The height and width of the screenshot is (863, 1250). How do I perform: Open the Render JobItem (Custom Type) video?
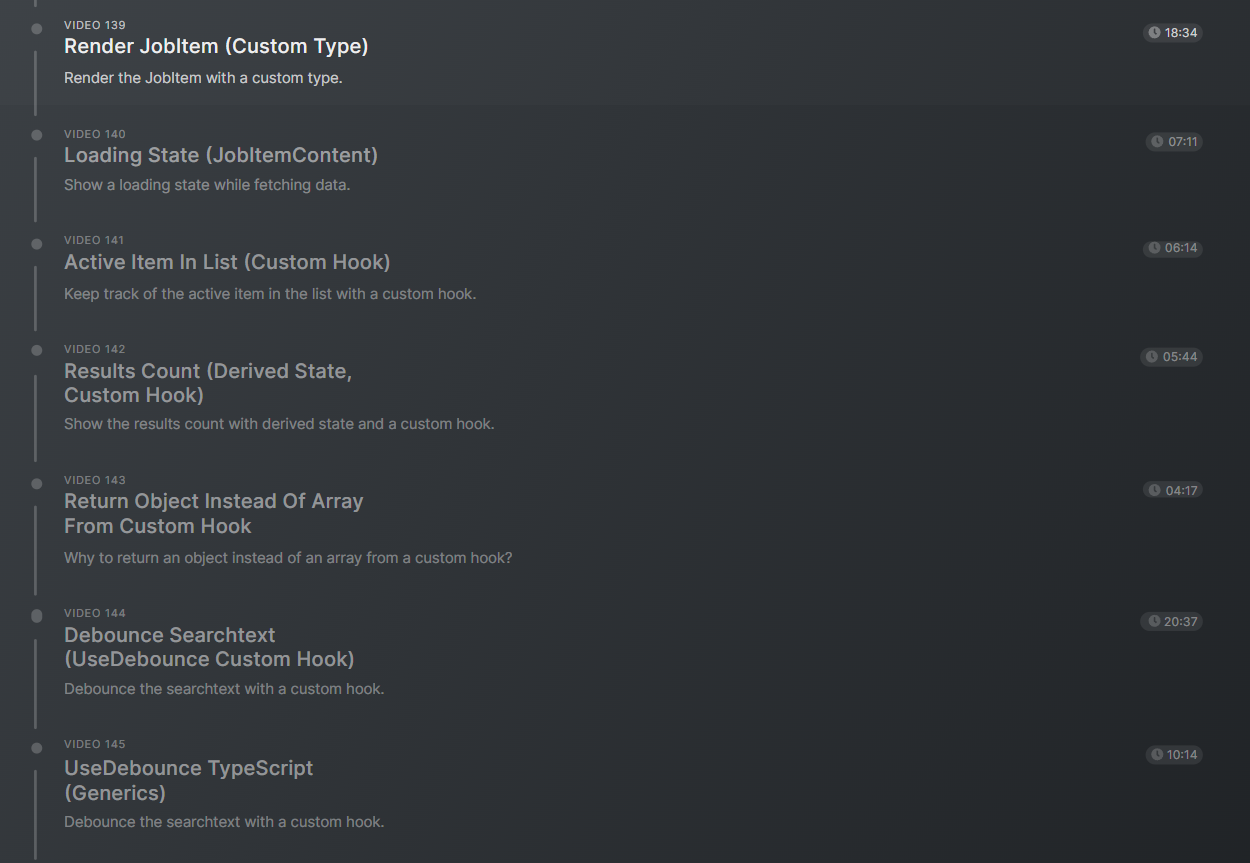216,46
